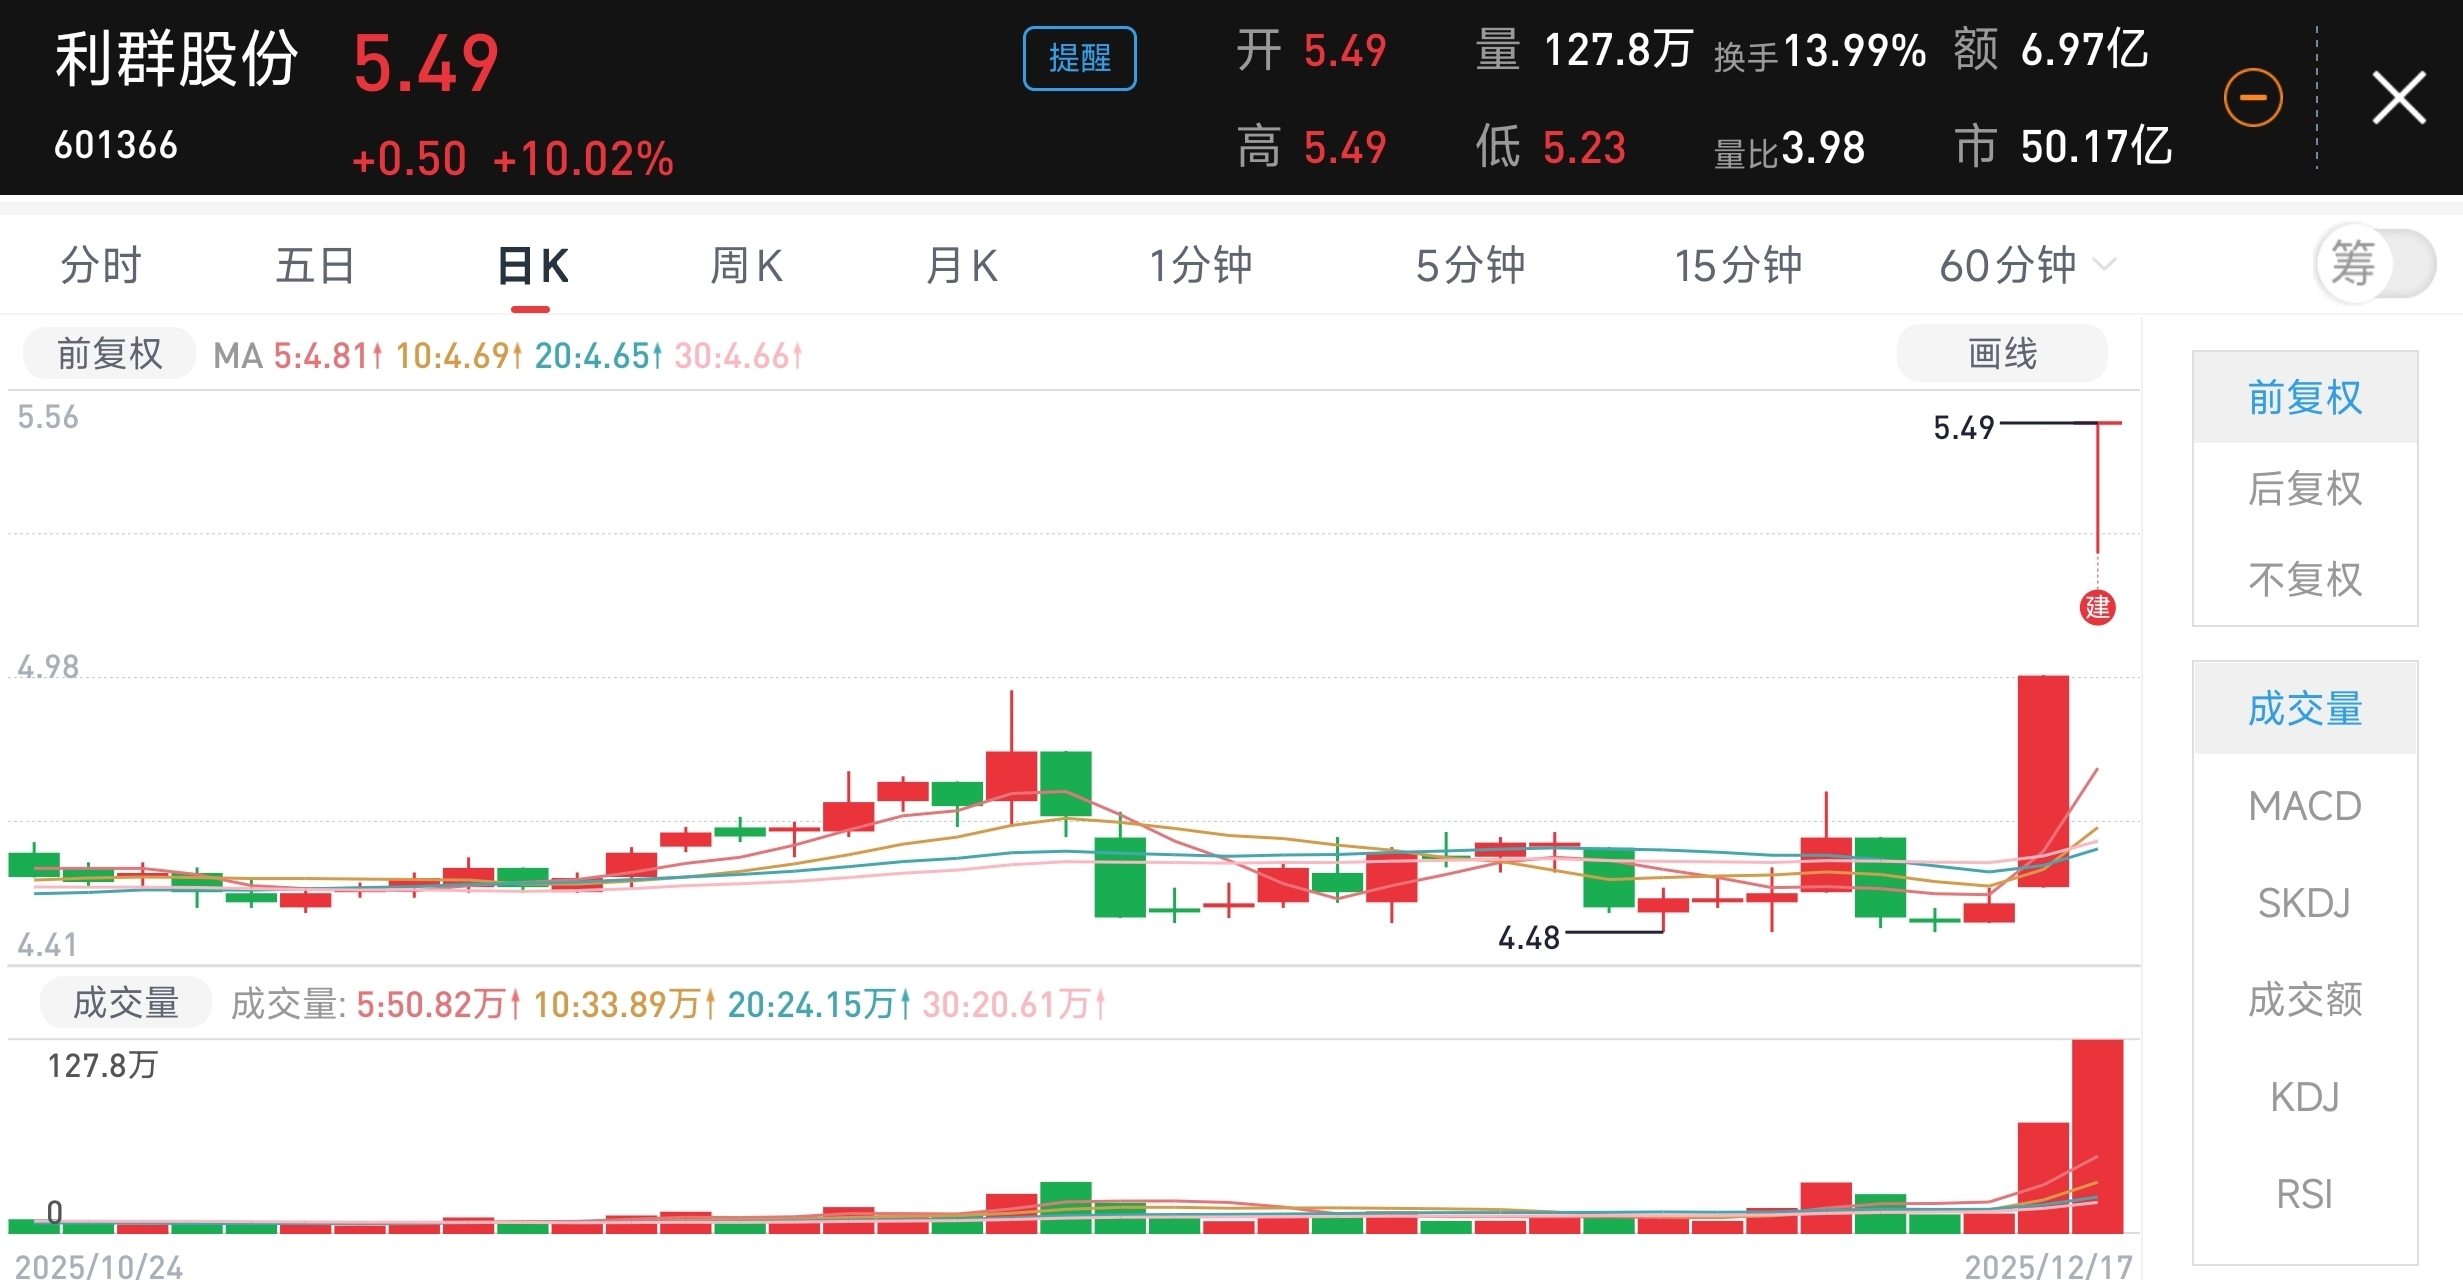Image resolution: width=2463 pixels, height=1280 pixels.
Task: Choose RSI indicator option
Action: [x=2304, y=1194]
